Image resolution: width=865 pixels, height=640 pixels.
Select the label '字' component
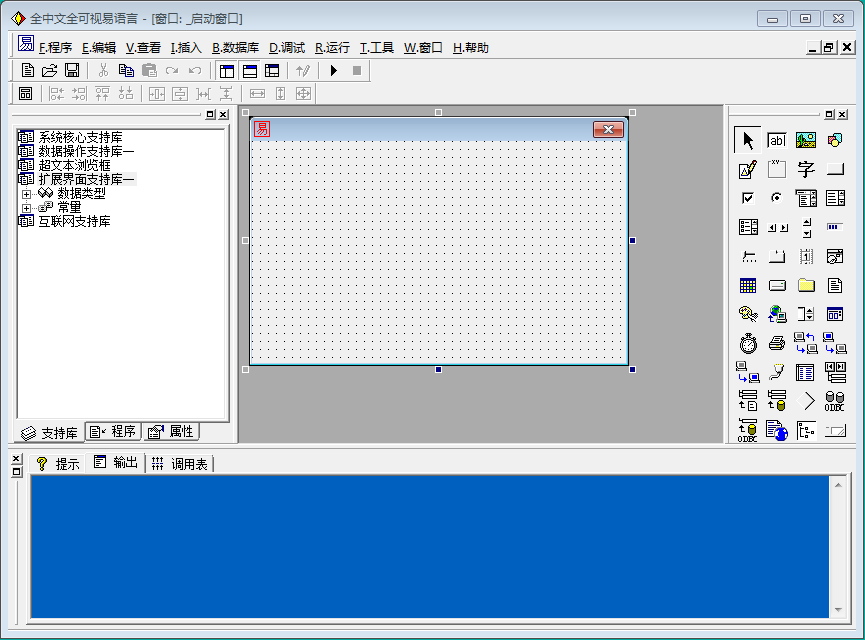click(806, 169)
